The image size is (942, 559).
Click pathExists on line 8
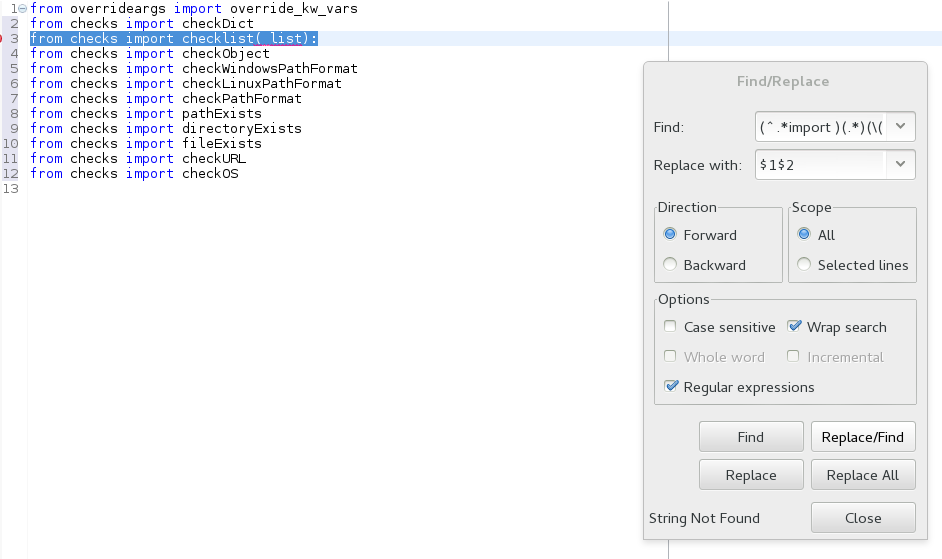tap(222, 114)
